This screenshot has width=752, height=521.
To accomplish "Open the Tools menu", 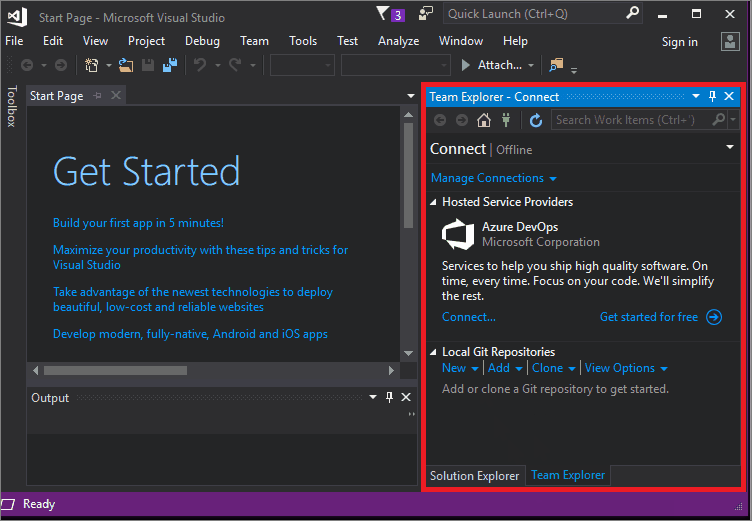I will click(303, 41).
